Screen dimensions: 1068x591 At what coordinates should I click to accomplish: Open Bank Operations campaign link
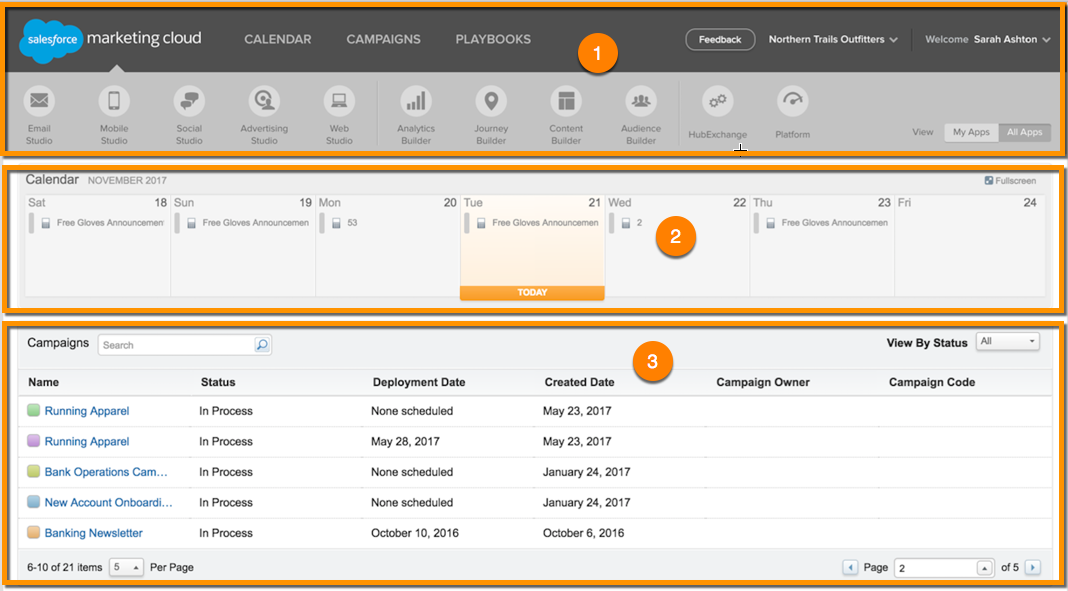click(106, 472)
